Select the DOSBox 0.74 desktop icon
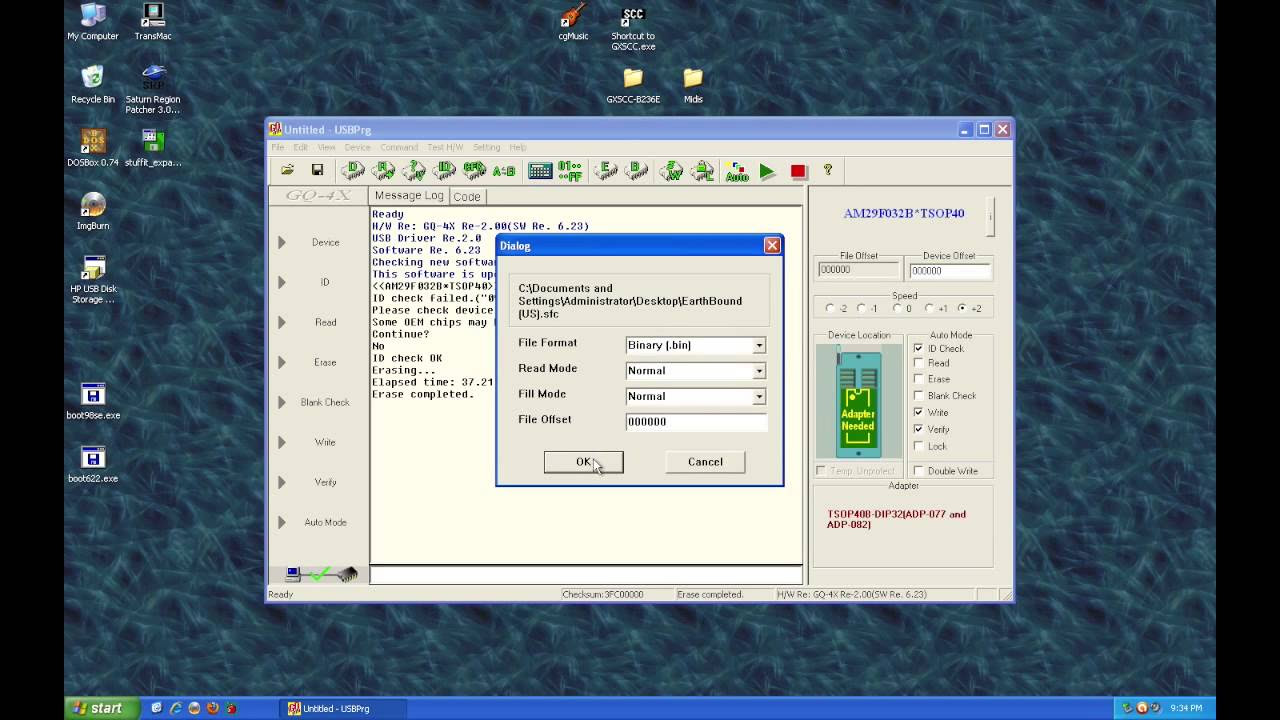 pyautogui.click(x=93, y=148)
